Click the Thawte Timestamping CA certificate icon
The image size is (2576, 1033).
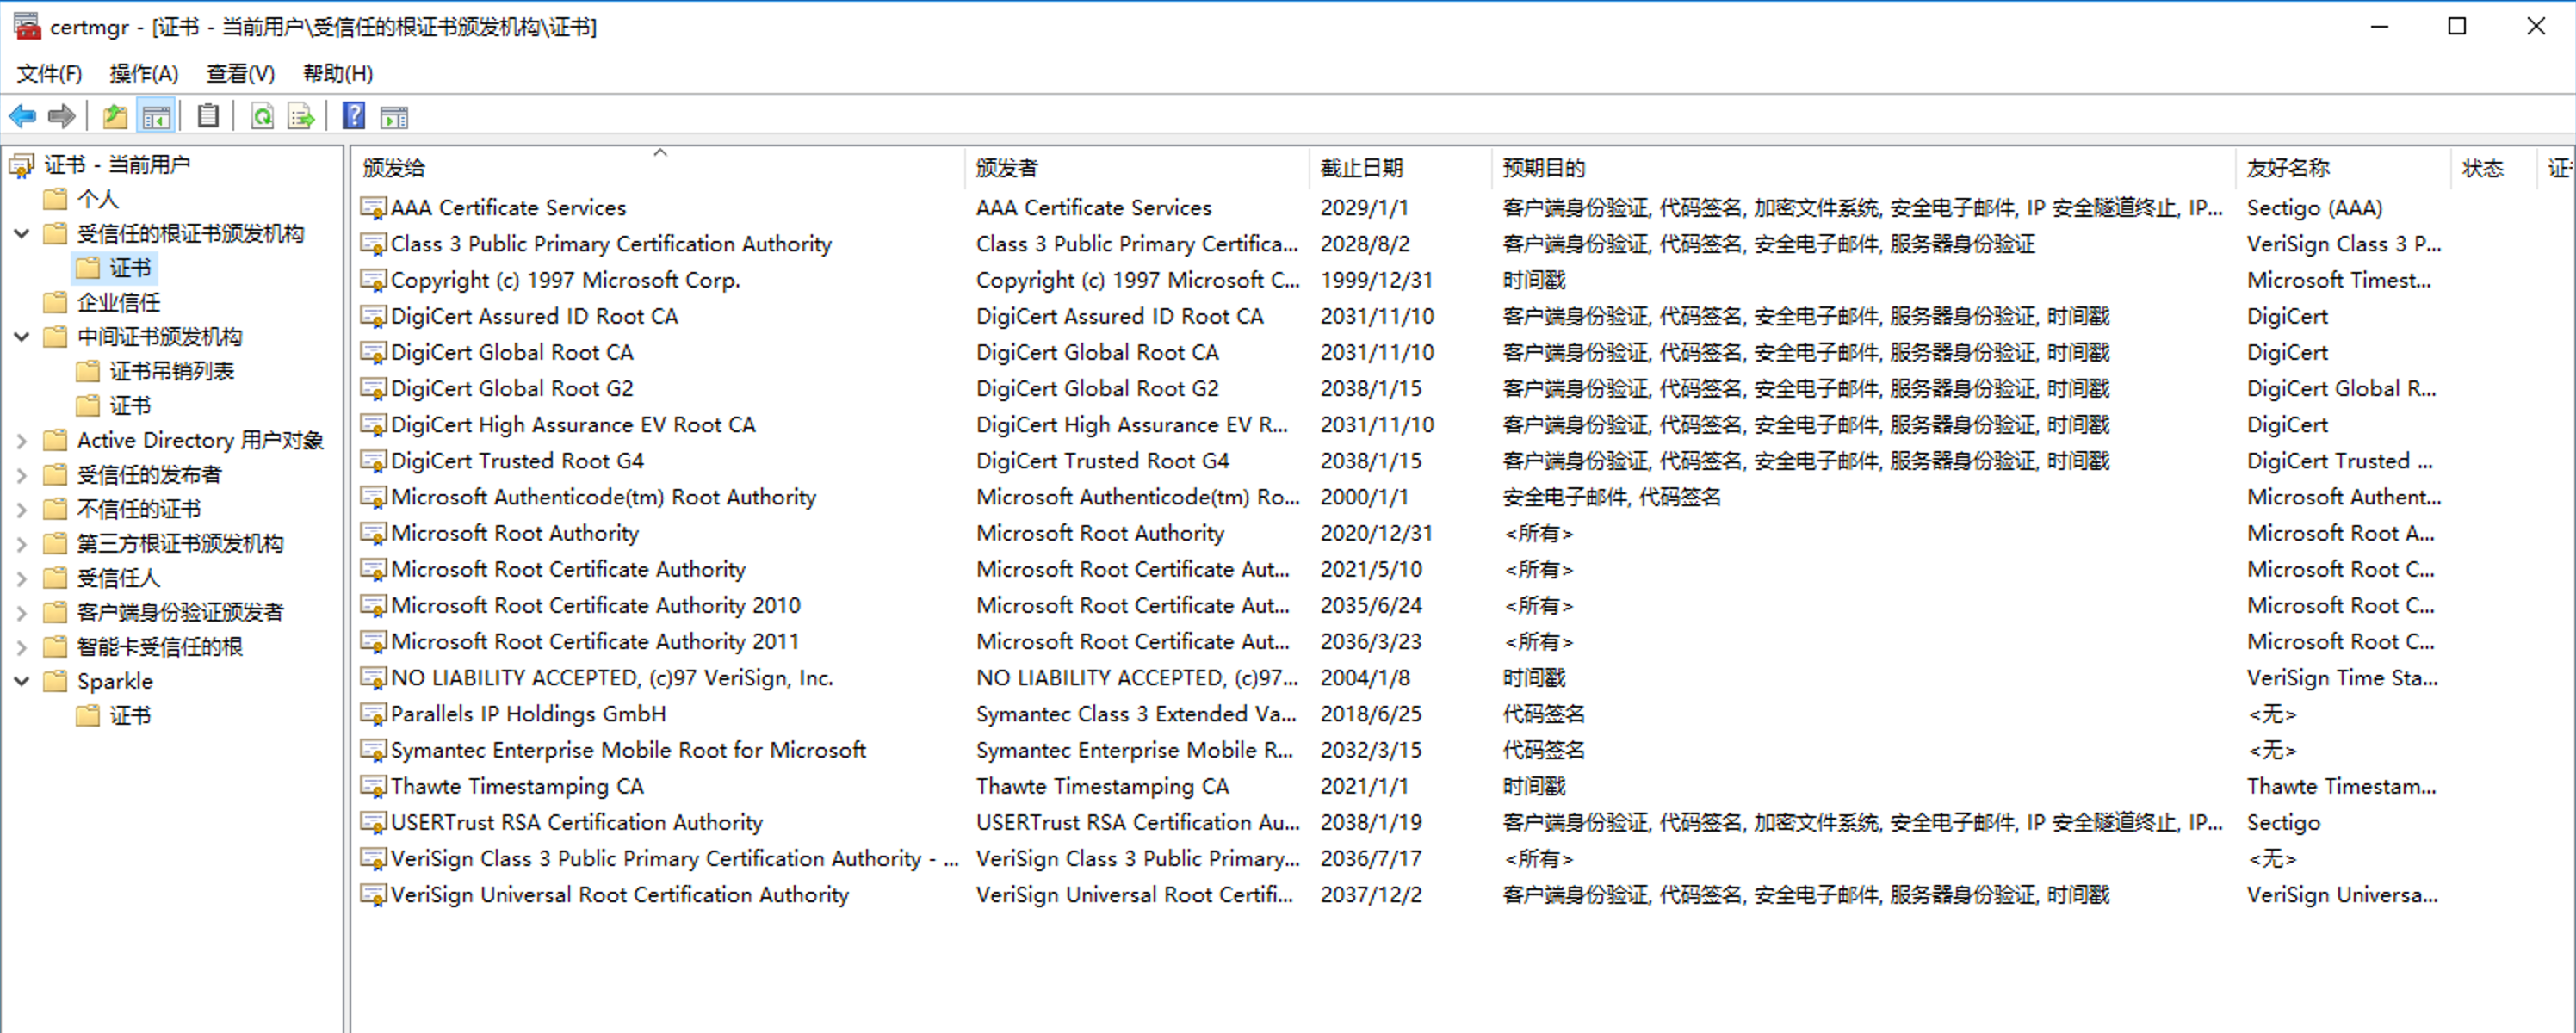coord(373,786)
